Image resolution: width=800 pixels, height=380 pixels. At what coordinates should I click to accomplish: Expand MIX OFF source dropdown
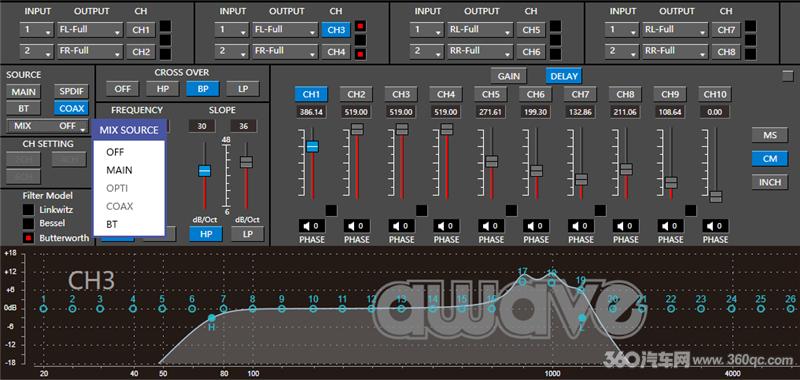(x=47, y=126)
